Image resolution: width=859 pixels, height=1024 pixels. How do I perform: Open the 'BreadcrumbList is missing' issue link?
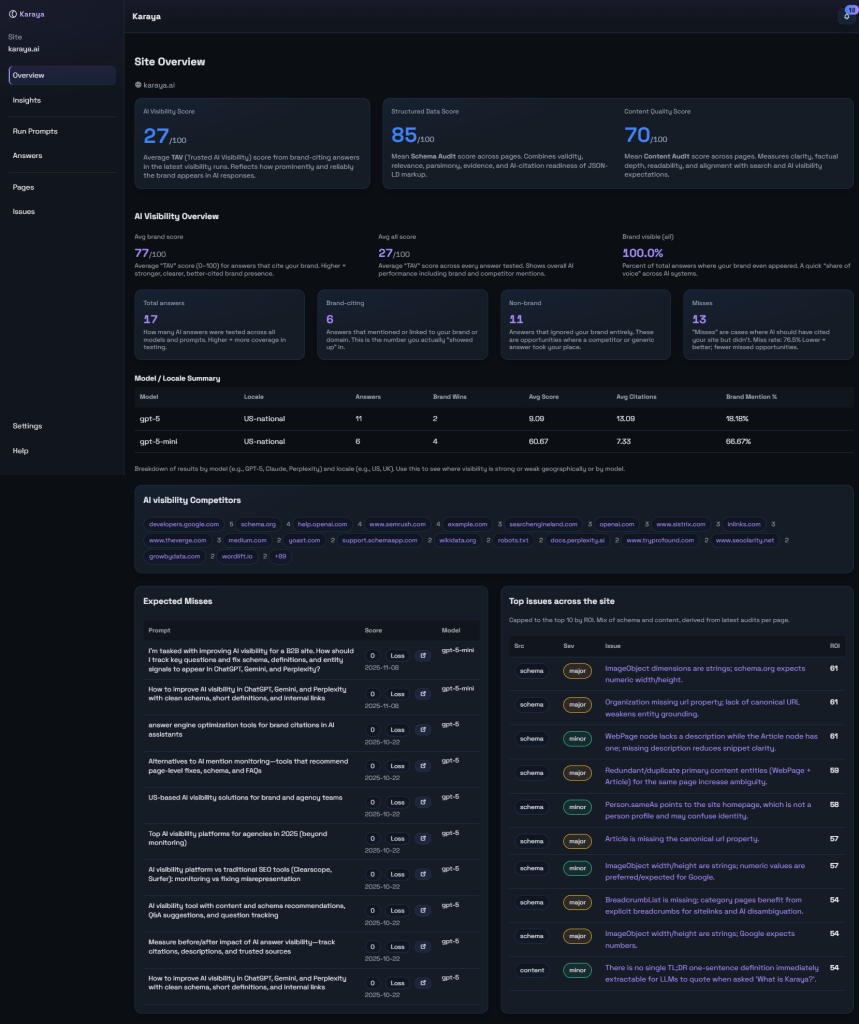[704, 906]
